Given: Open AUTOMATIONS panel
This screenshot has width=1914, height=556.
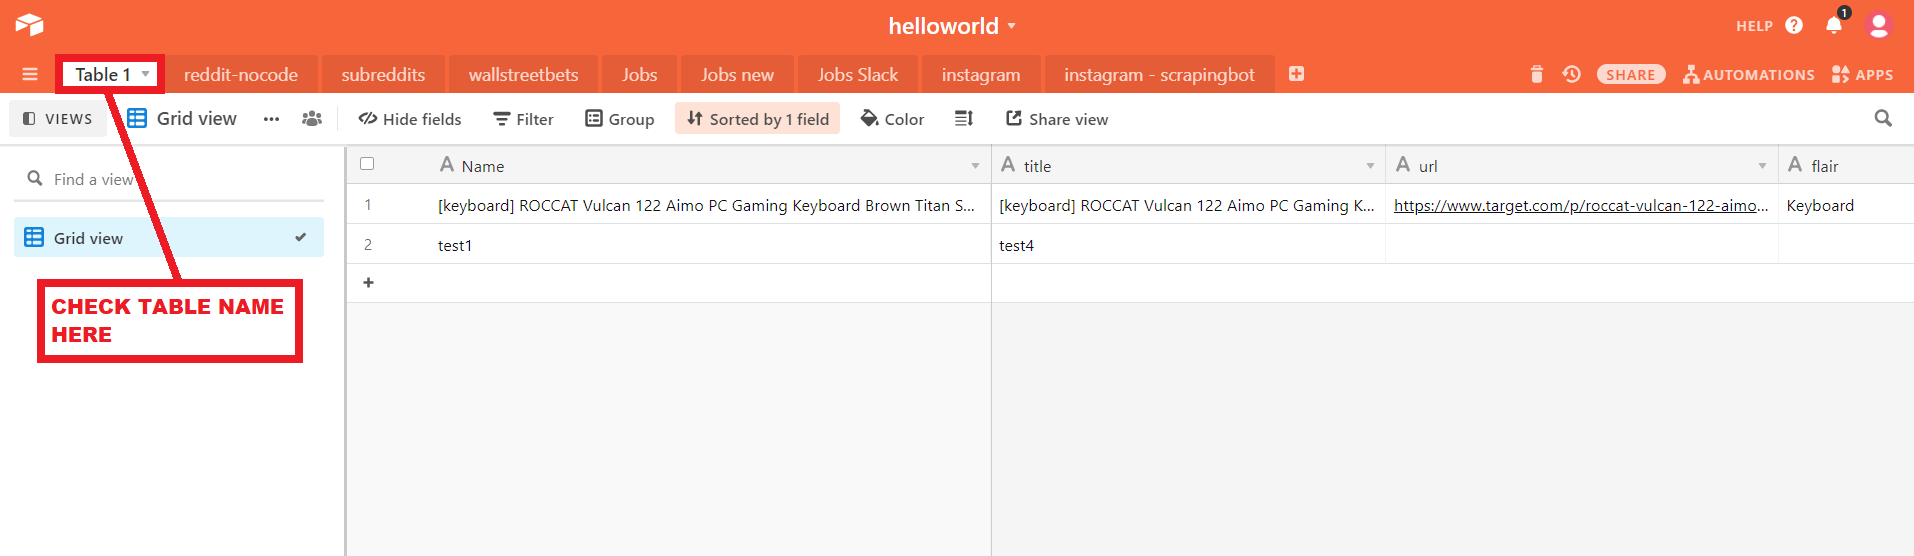Looking at the screenshot, I should coord(1748,75).
